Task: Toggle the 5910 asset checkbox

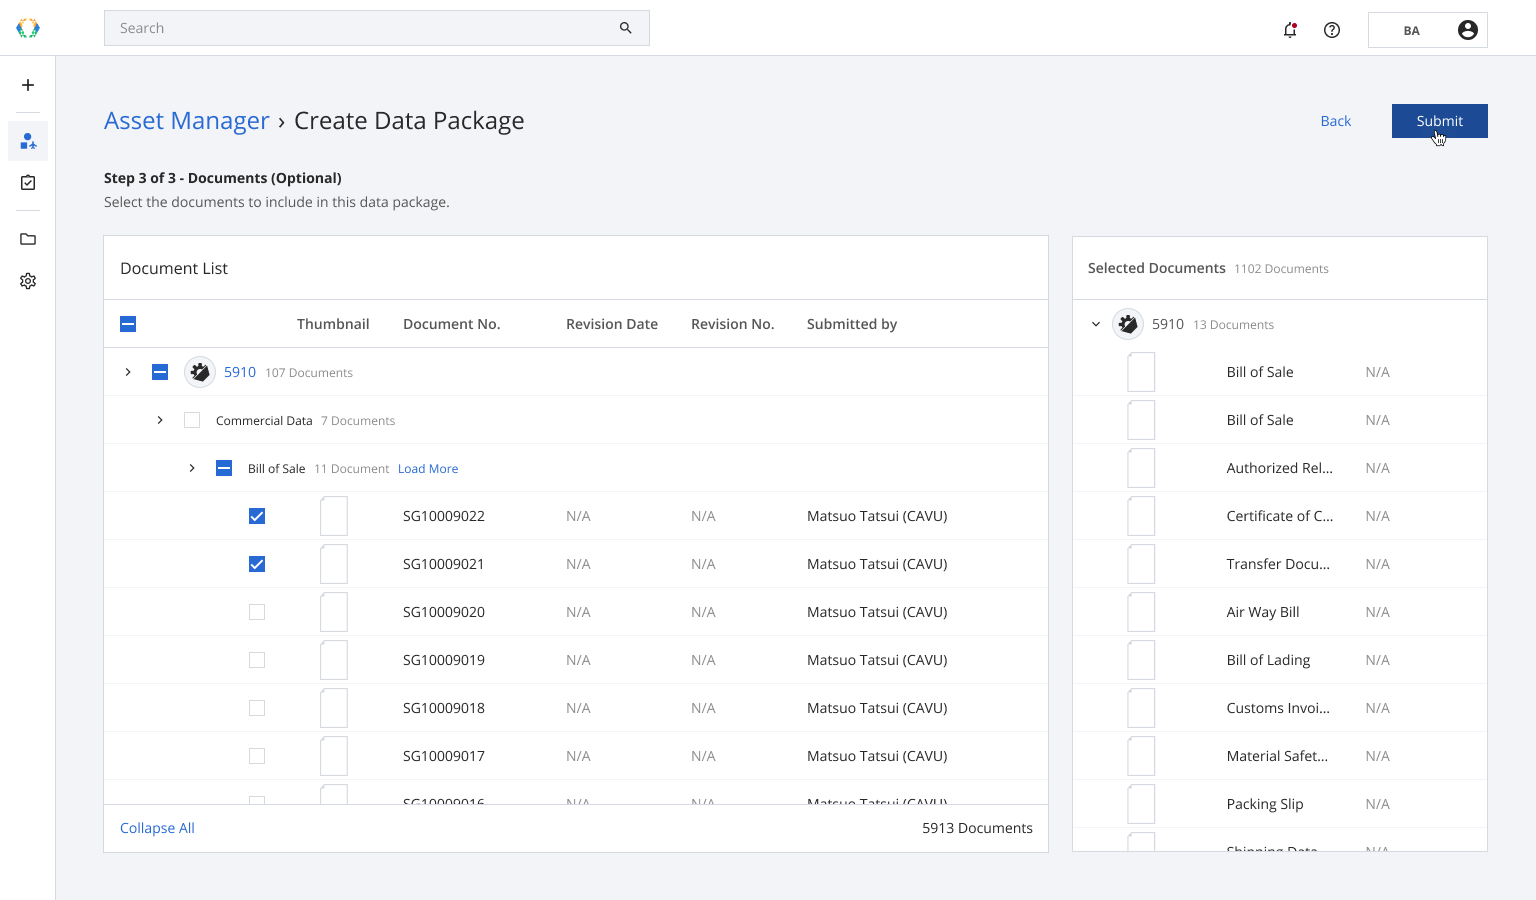Action: (x=160, y=372)
